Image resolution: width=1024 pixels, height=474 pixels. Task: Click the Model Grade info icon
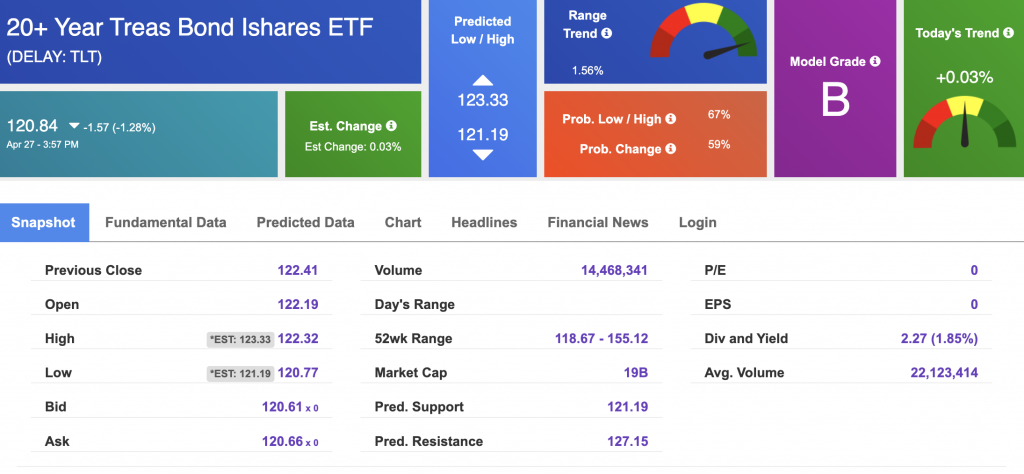point(875,61)
